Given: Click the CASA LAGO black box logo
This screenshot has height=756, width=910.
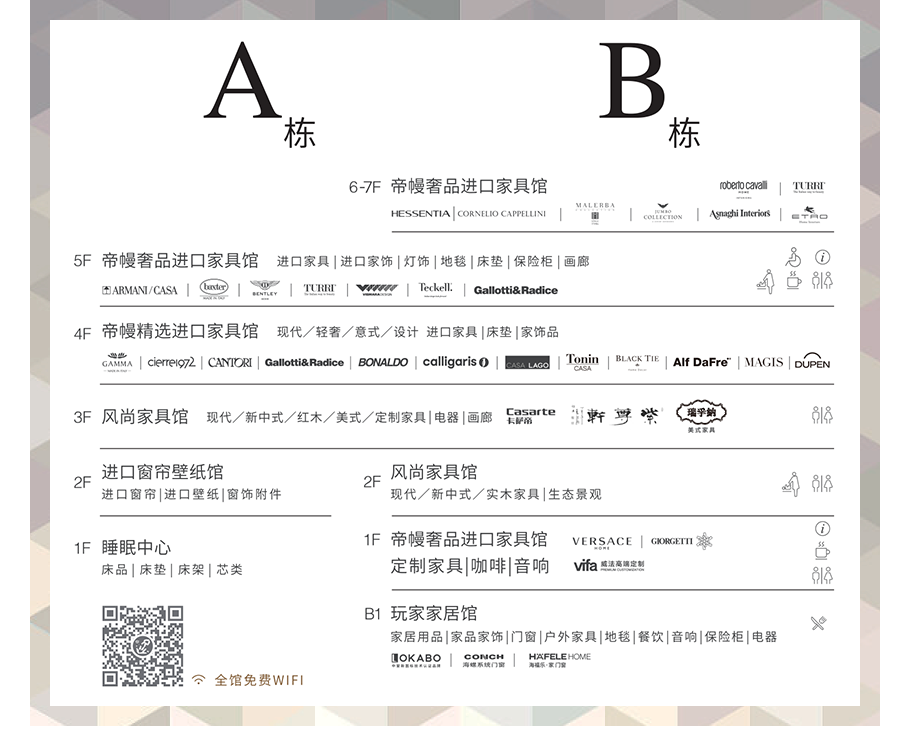Looking at the screenshot, I should coord(528,363).
